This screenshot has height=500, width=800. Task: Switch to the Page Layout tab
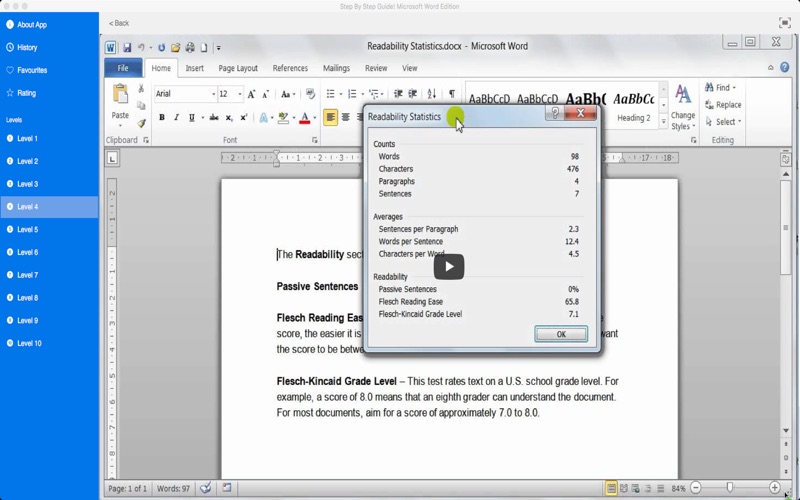238,68
